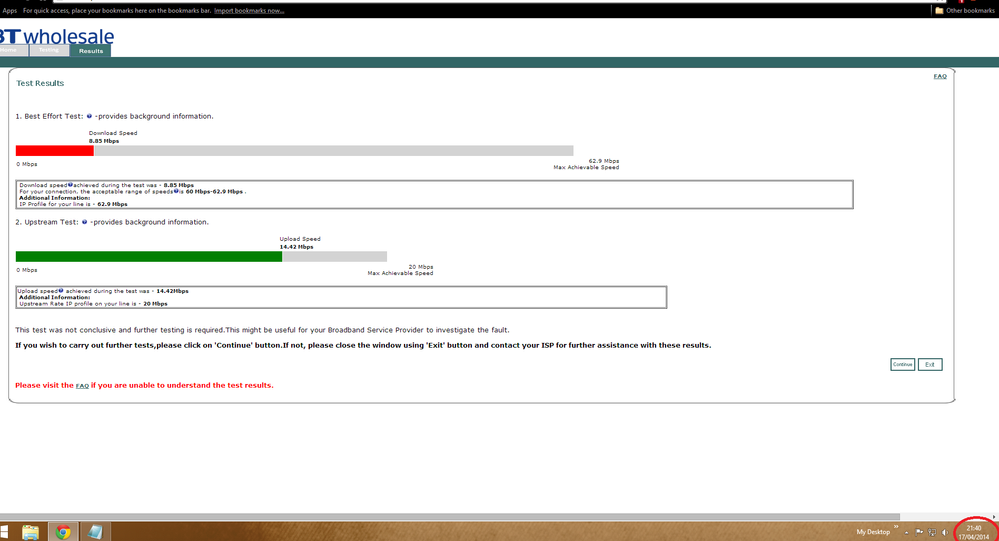Open the FAQ link at the panel's top right
Screen dimensions: 999x541
click(940, 76)
